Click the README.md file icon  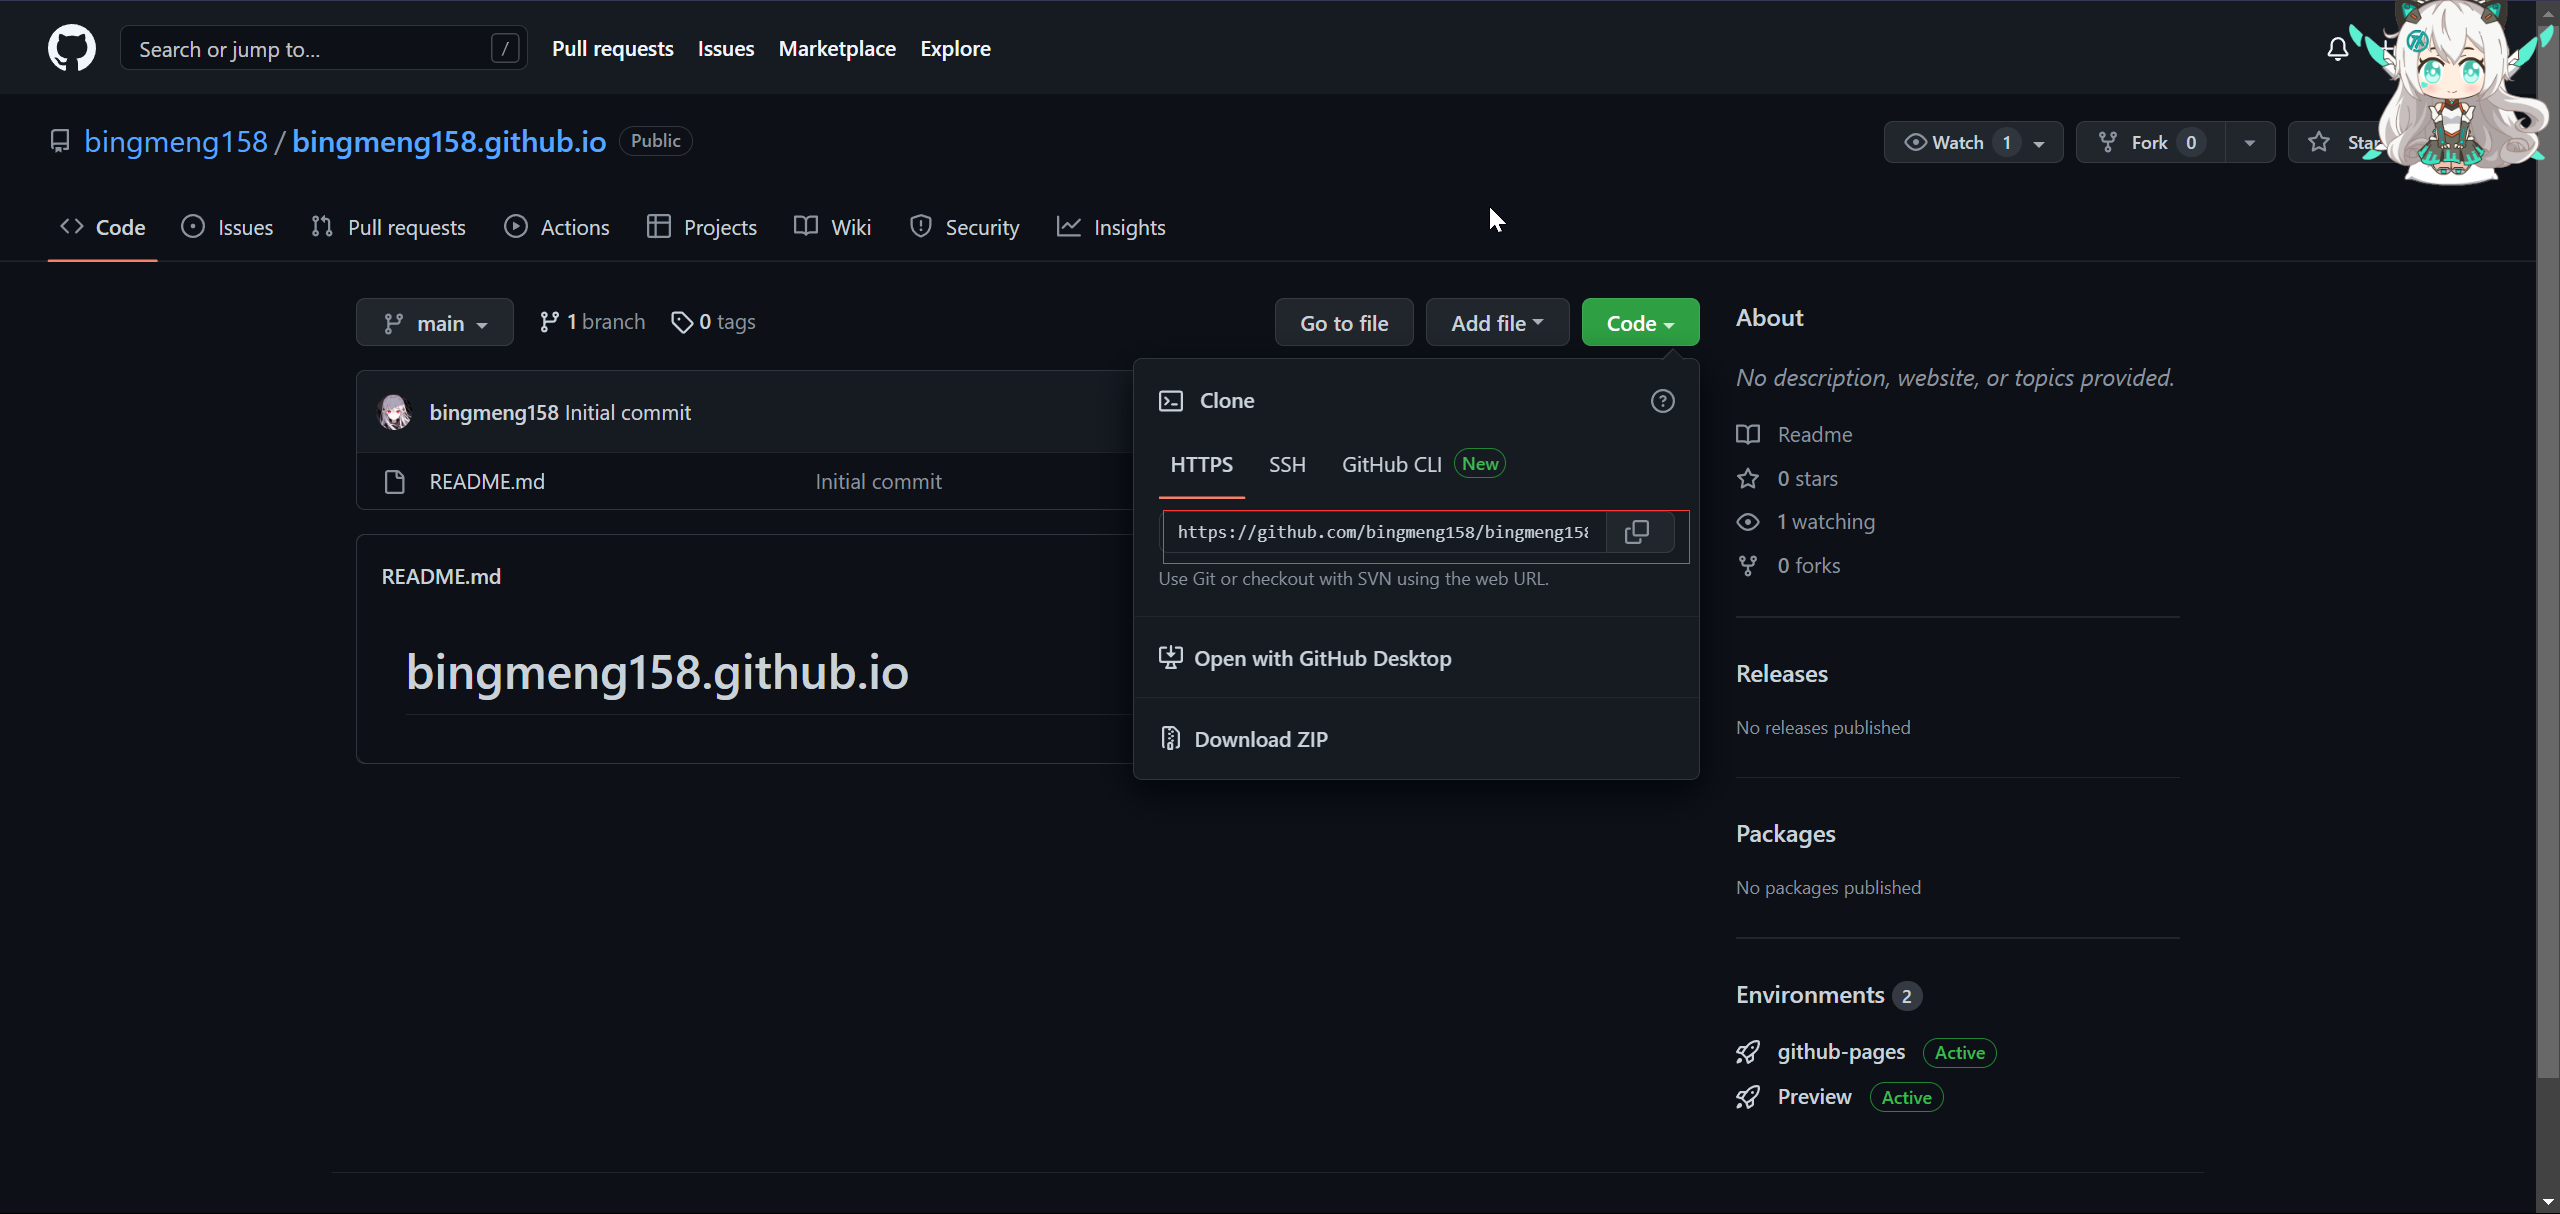[x=395, y=482]
